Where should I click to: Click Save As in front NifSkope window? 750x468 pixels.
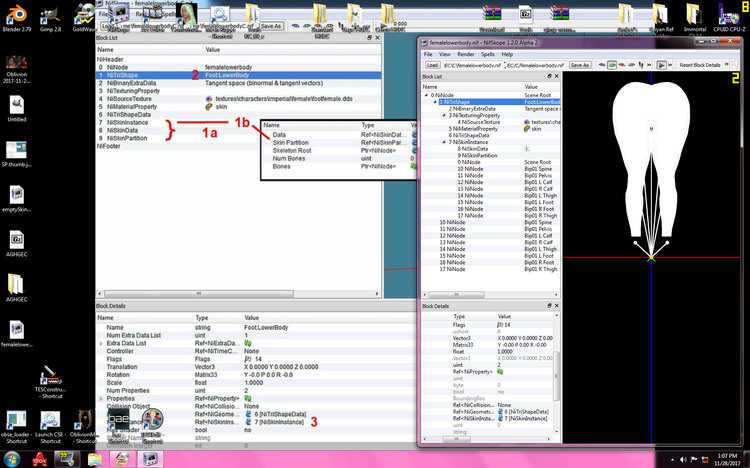(580, 65)
